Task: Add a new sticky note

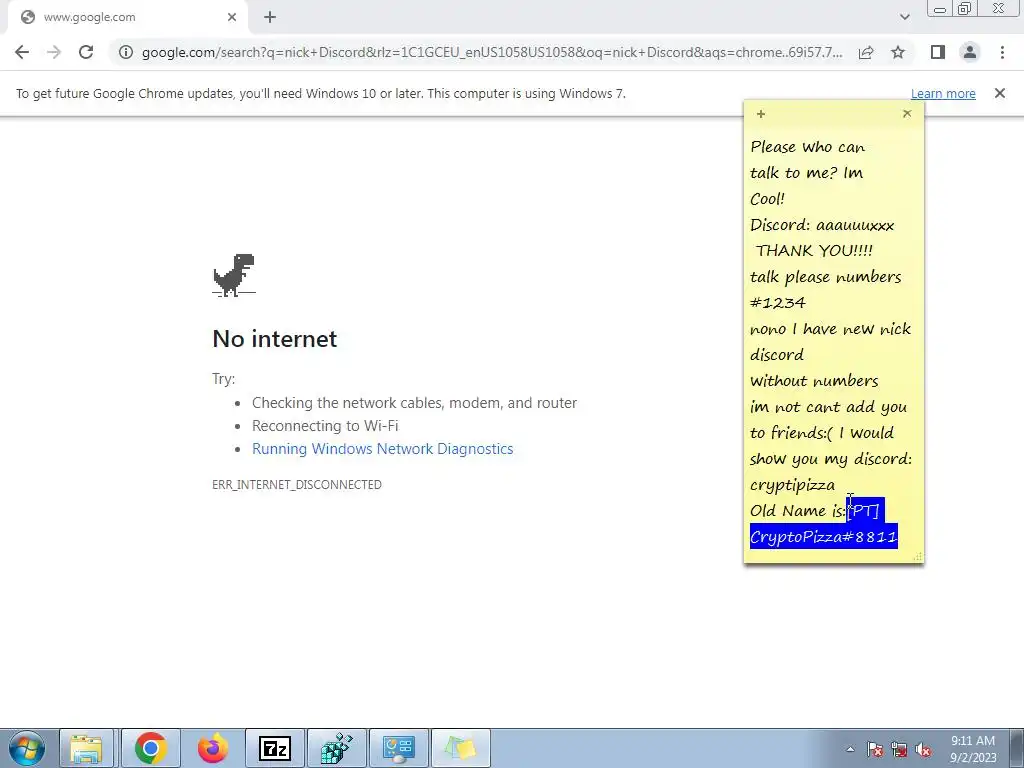Action: [x=761, y=114]
